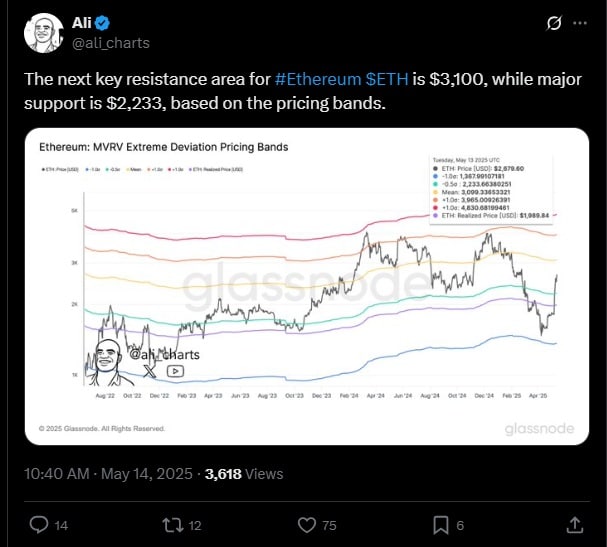The image size is (607, 547).
Task: Open the three-dot more options menu
Action: pyautogui.click(x=580, y=23)
